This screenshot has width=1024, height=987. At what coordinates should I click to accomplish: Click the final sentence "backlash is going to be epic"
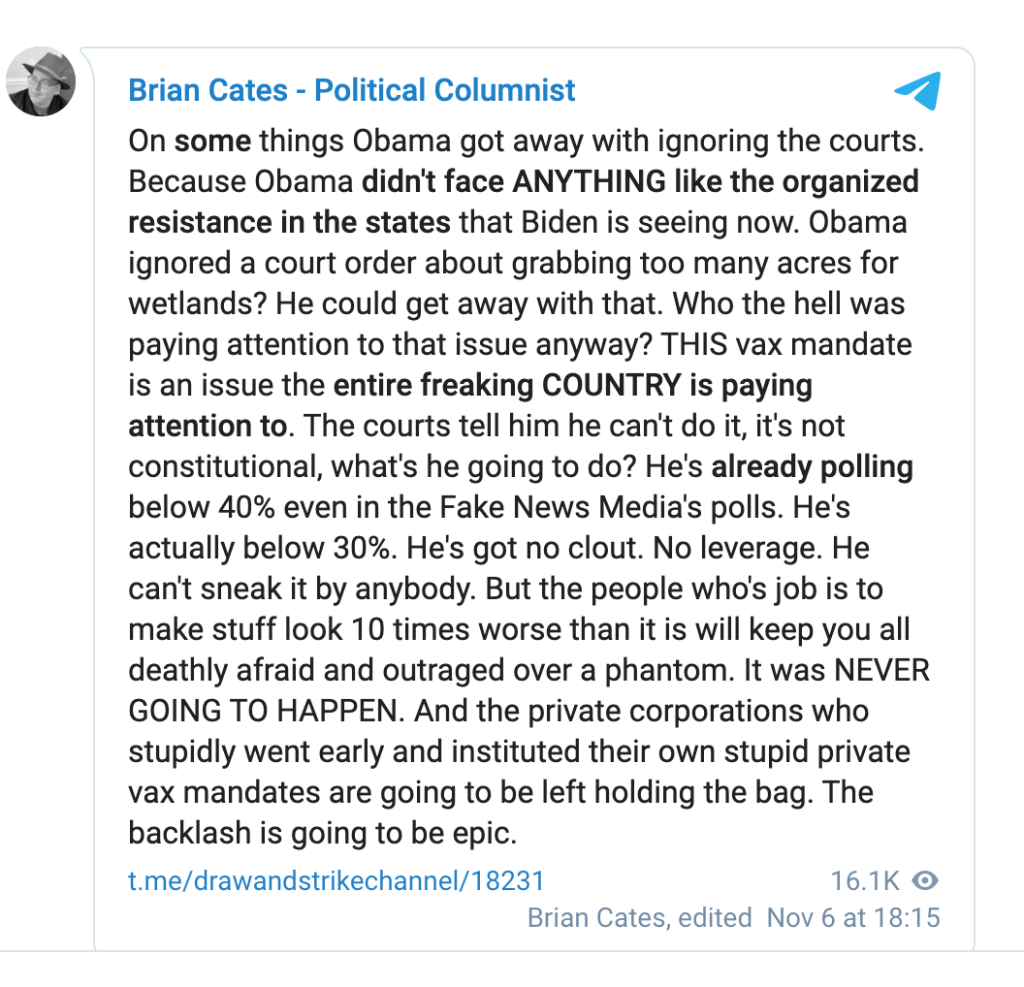(x=322, y=833)
